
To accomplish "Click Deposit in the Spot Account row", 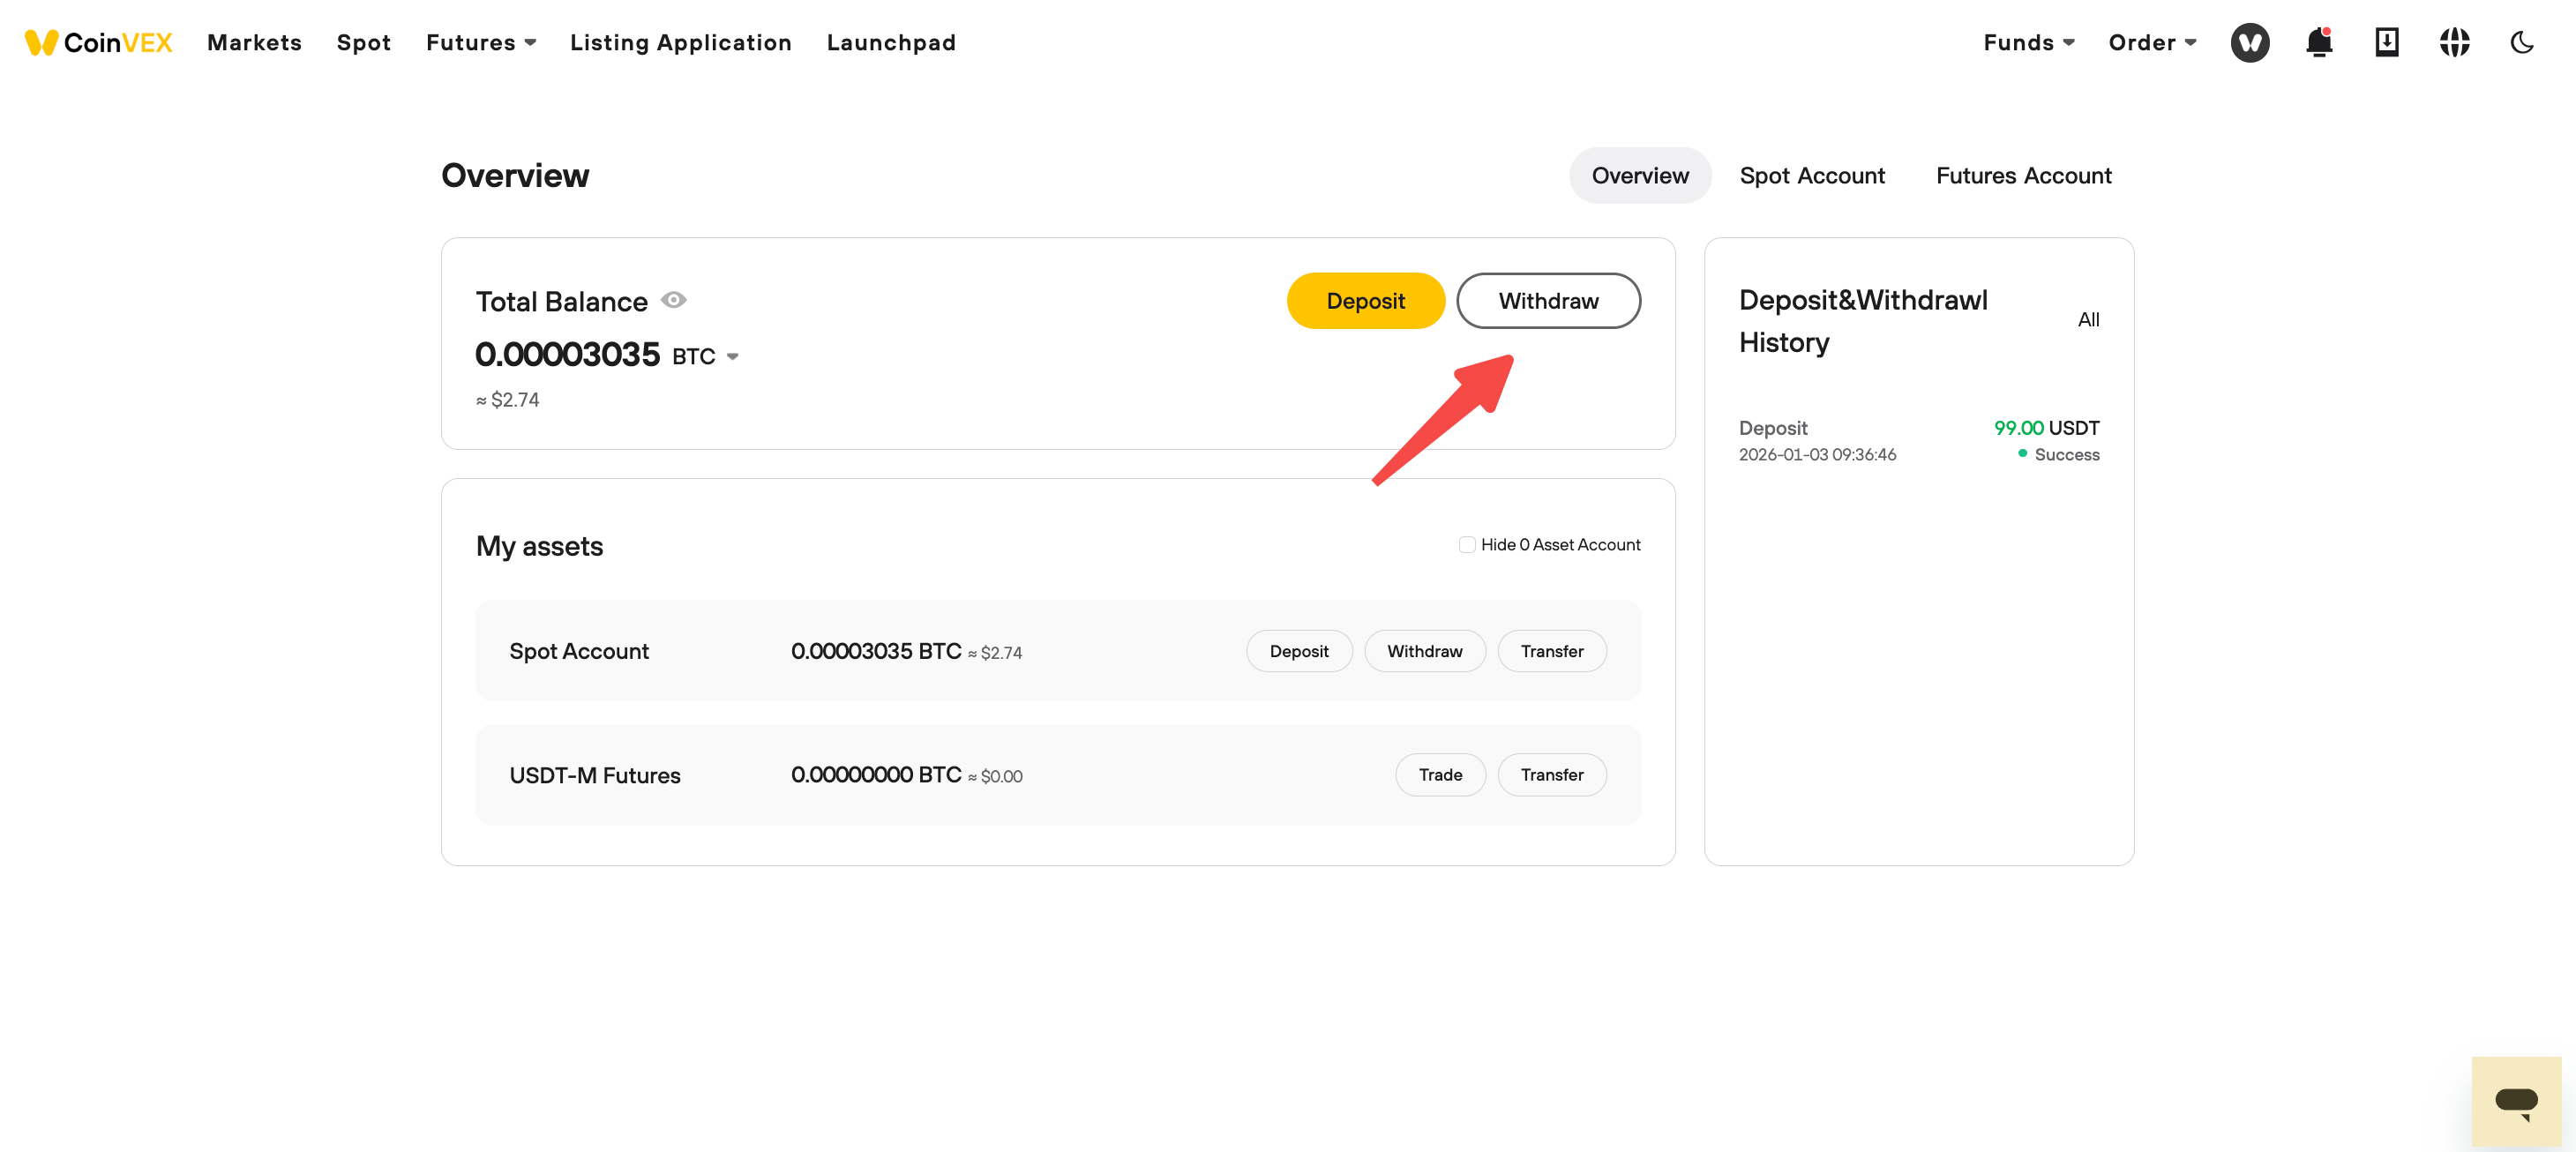I will (1299, 651).
